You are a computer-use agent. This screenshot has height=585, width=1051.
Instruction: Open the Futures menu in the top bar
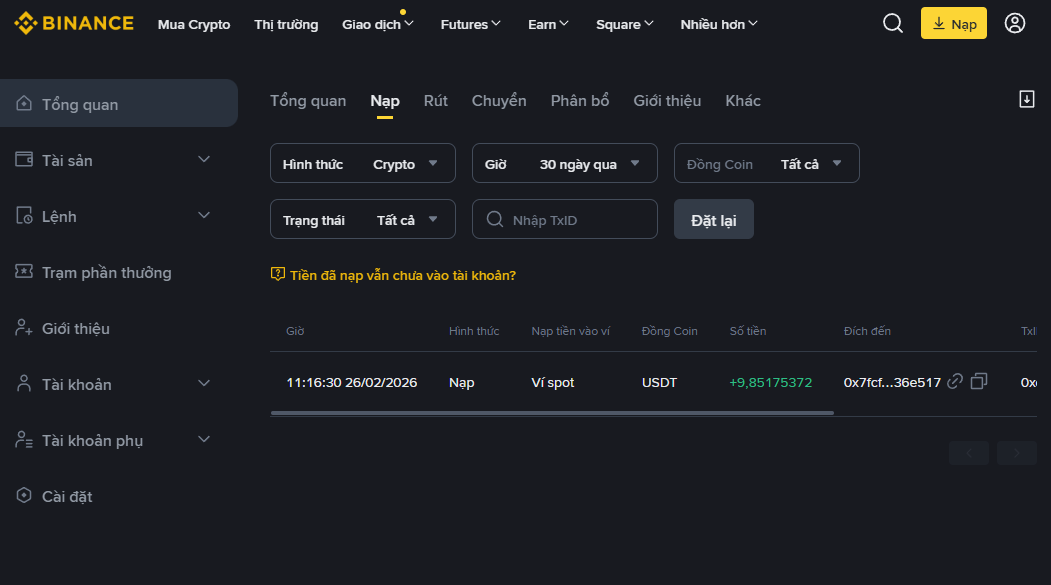pyautogui.click(x=470, y=23)
